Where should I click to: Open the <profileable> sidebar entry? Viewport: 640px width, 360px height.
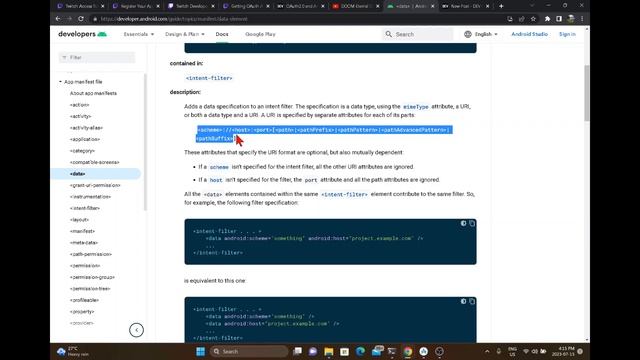coord(84,300)
